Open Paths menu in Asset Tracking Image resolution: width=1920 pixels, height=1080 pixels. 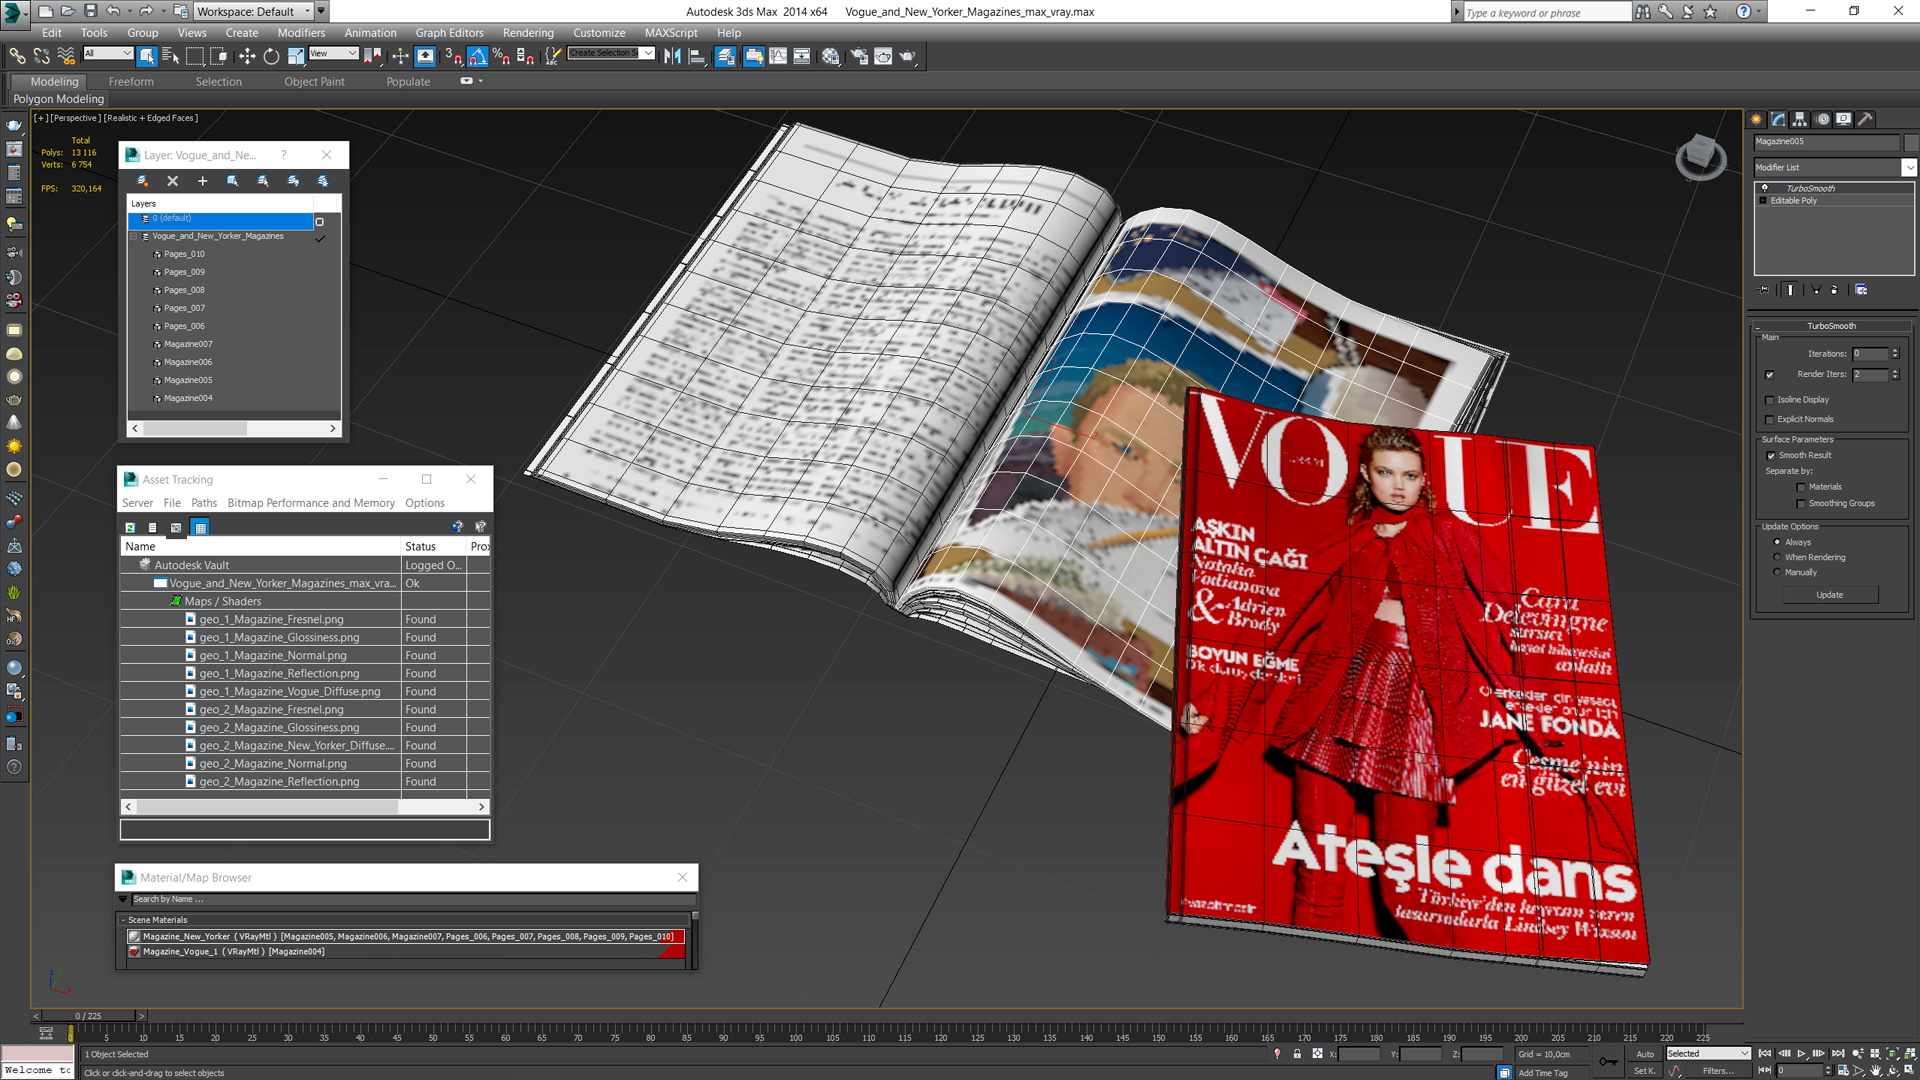coord(204,503)
